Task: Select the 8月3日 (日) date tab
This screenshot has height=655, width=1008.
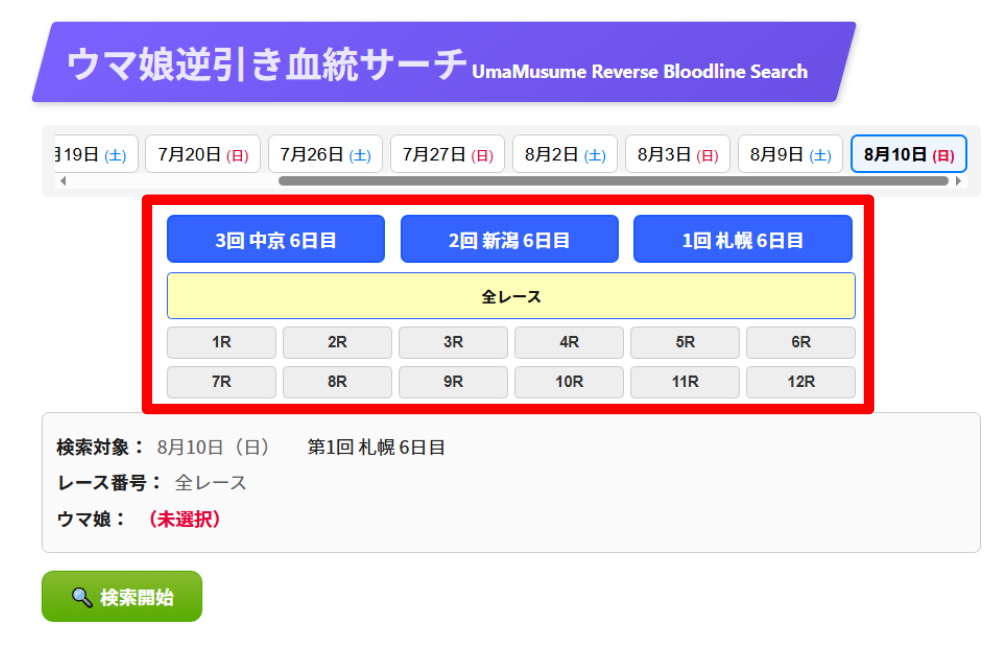Action: pyautogui.click(x=678, y=154)
